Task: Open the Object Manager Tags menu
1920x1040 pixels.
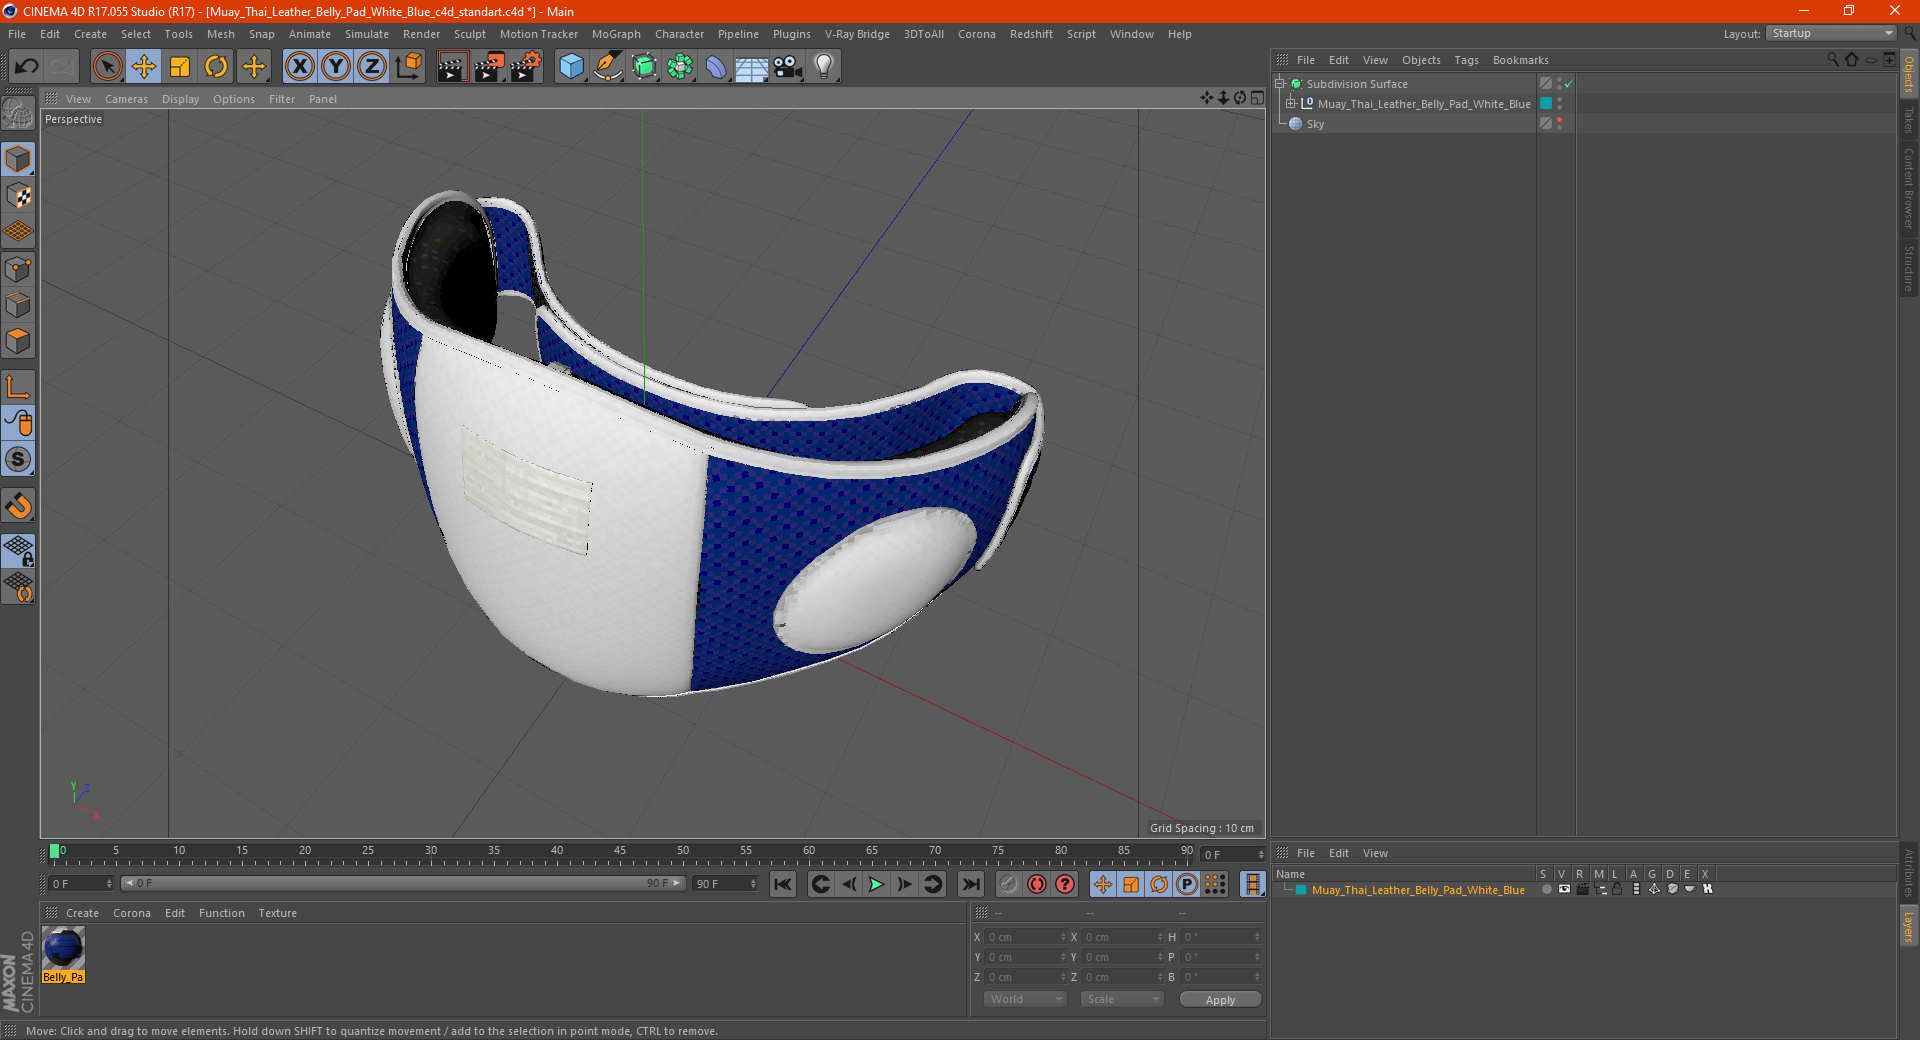Action: pyautogui.click(x=1466, y=60)
